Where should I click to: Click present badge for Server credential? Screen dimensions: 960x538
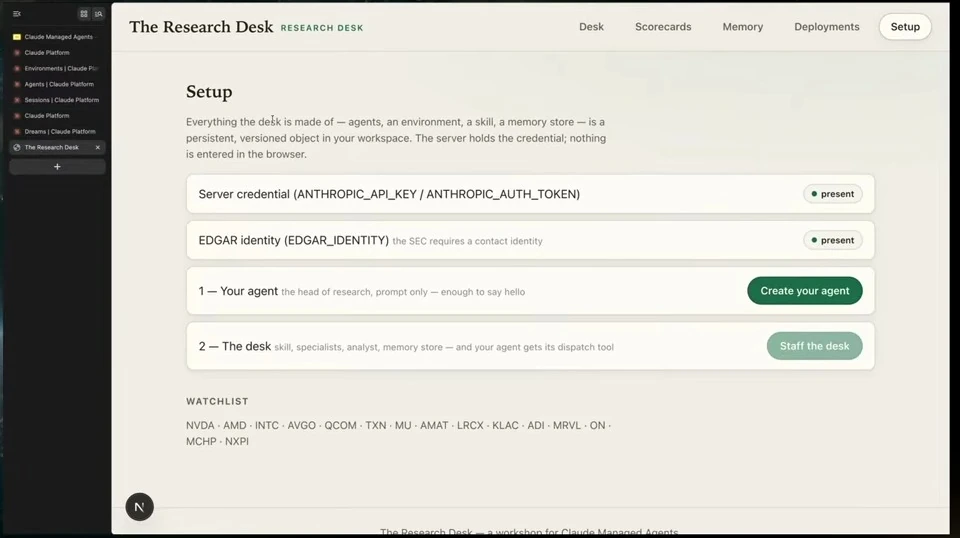(833, 194)
